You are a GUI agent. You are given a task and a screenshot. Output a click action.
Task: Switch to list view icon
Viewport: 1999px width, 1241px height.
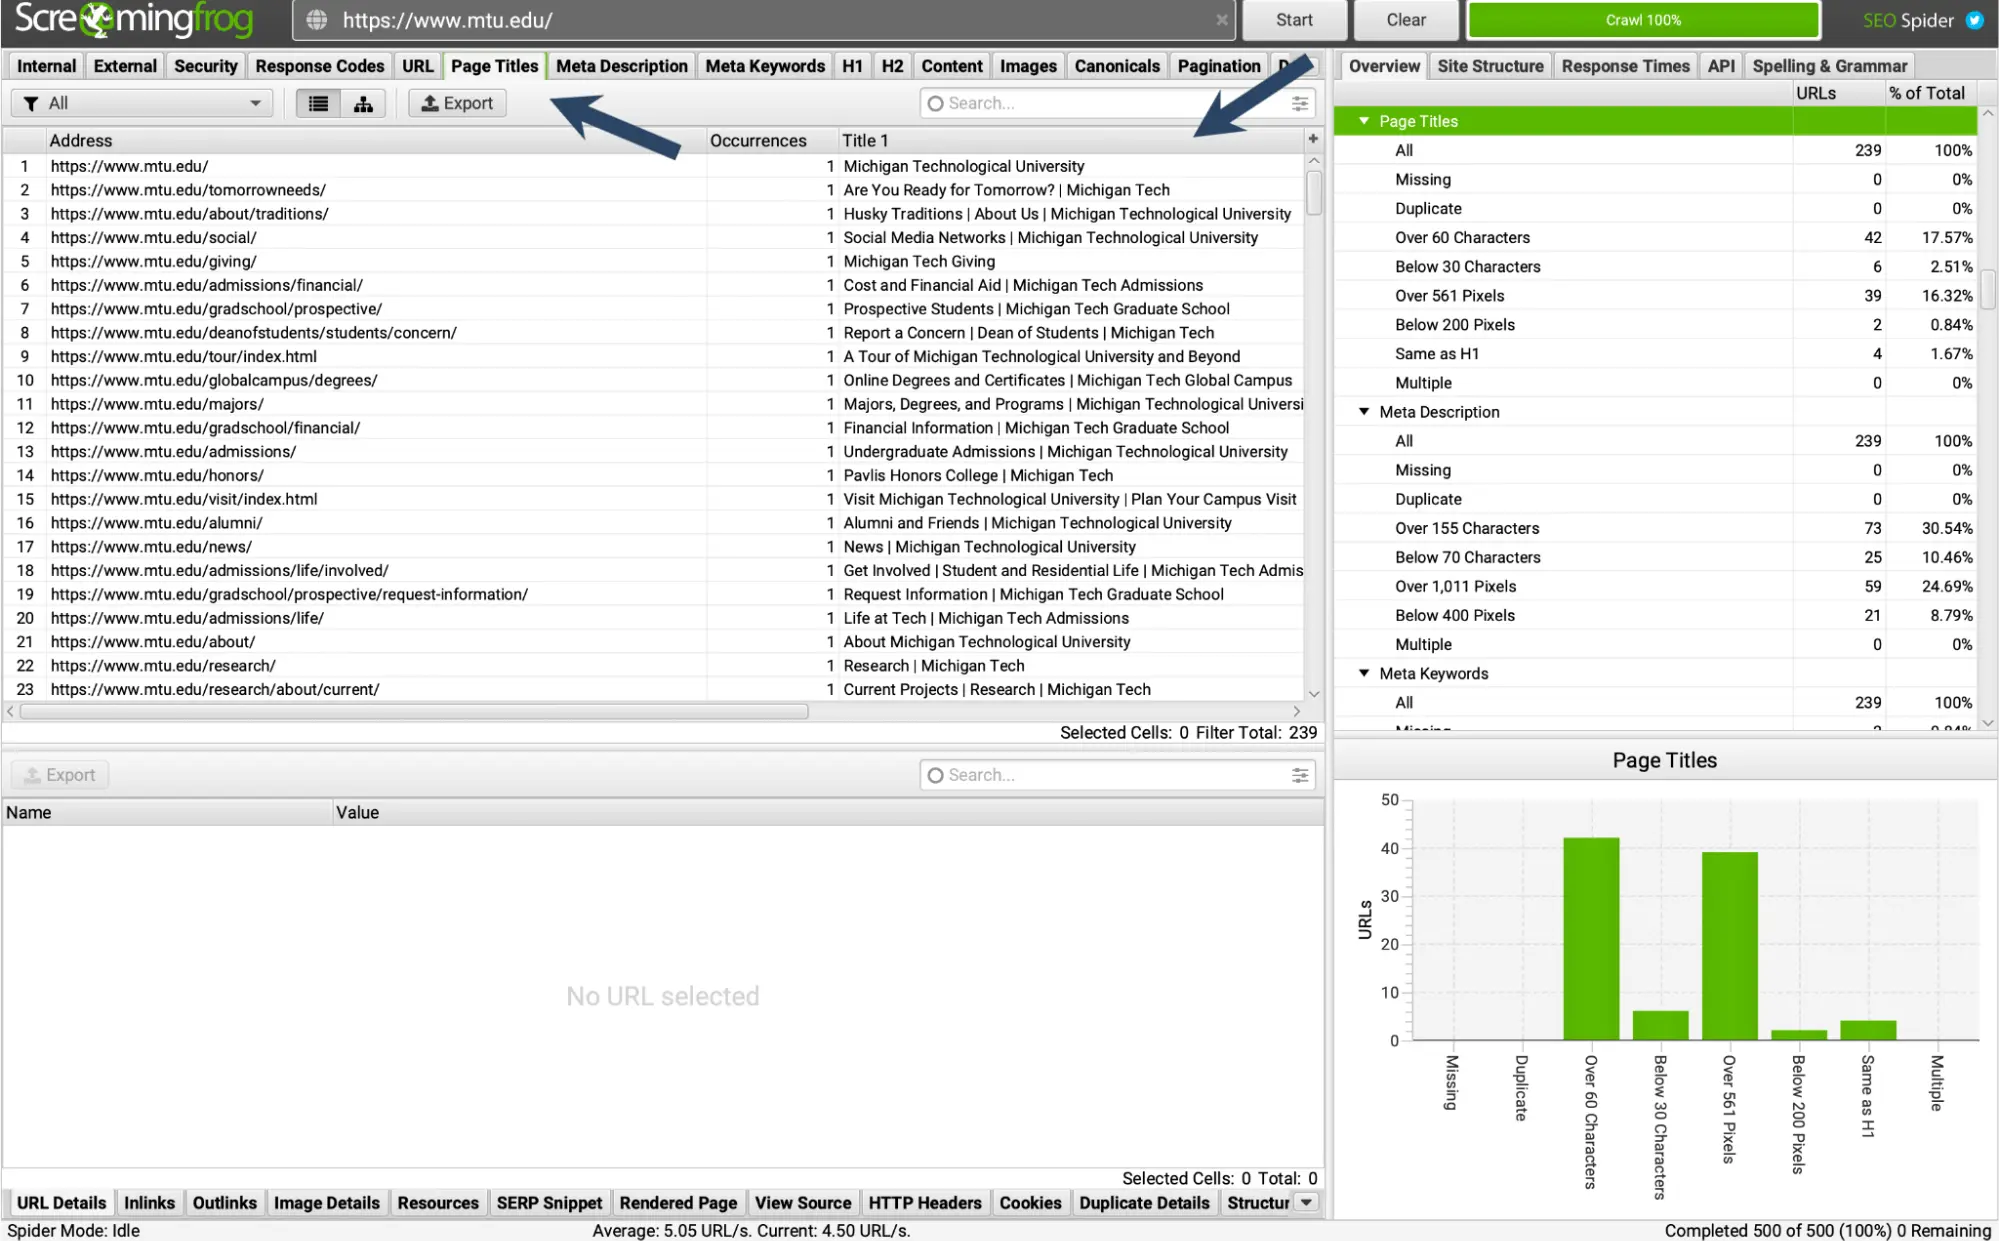click(x=318, y=103)
